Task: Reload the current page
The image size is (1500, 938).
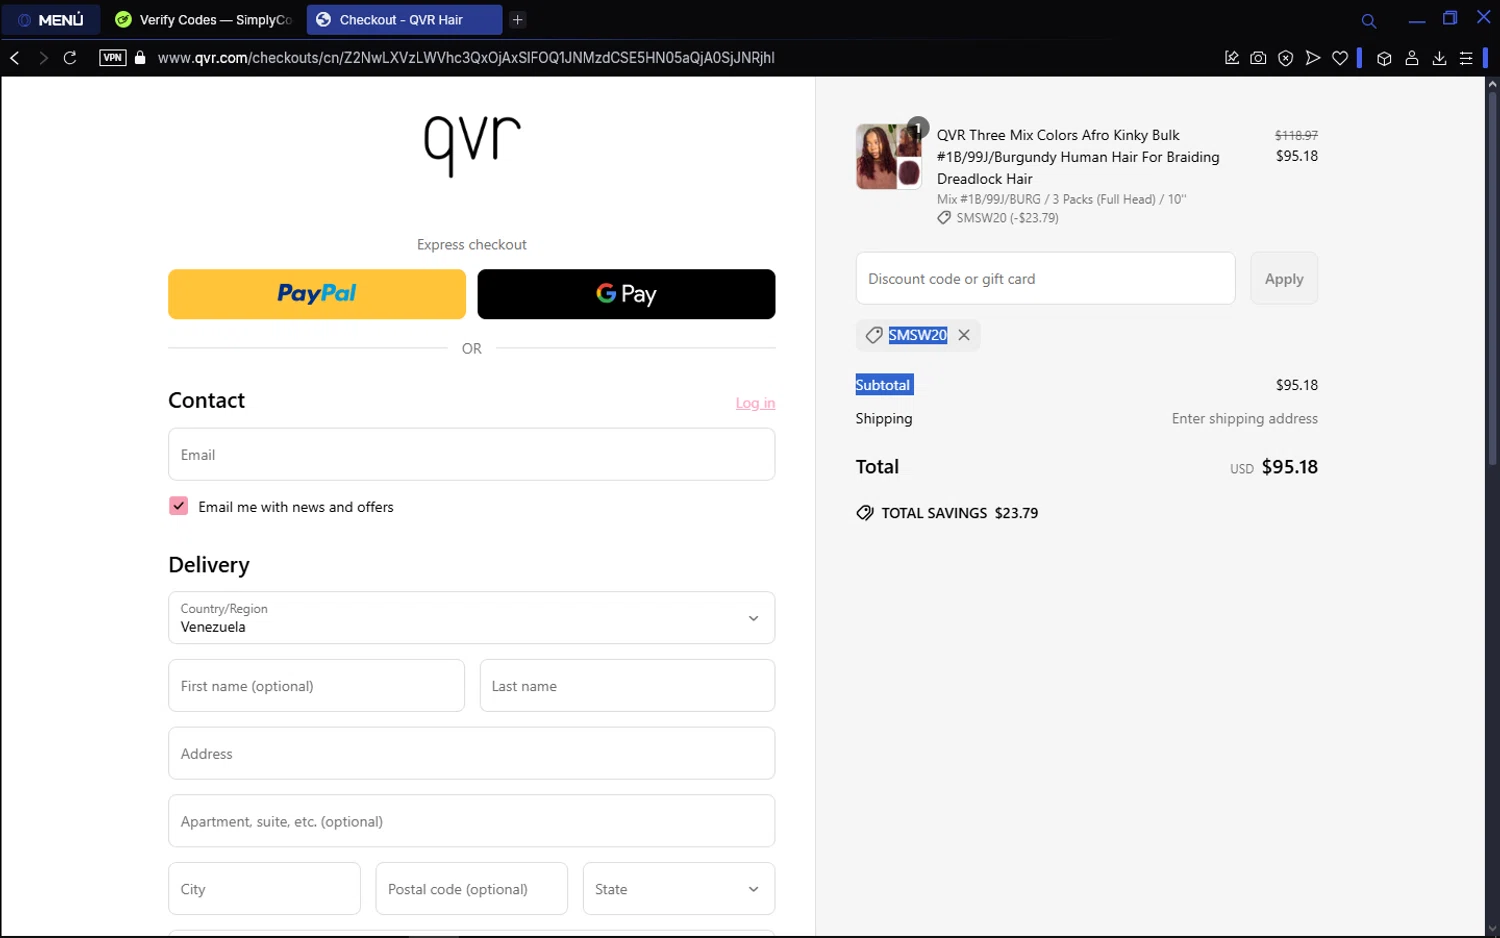Action: (x=70, y=58)
